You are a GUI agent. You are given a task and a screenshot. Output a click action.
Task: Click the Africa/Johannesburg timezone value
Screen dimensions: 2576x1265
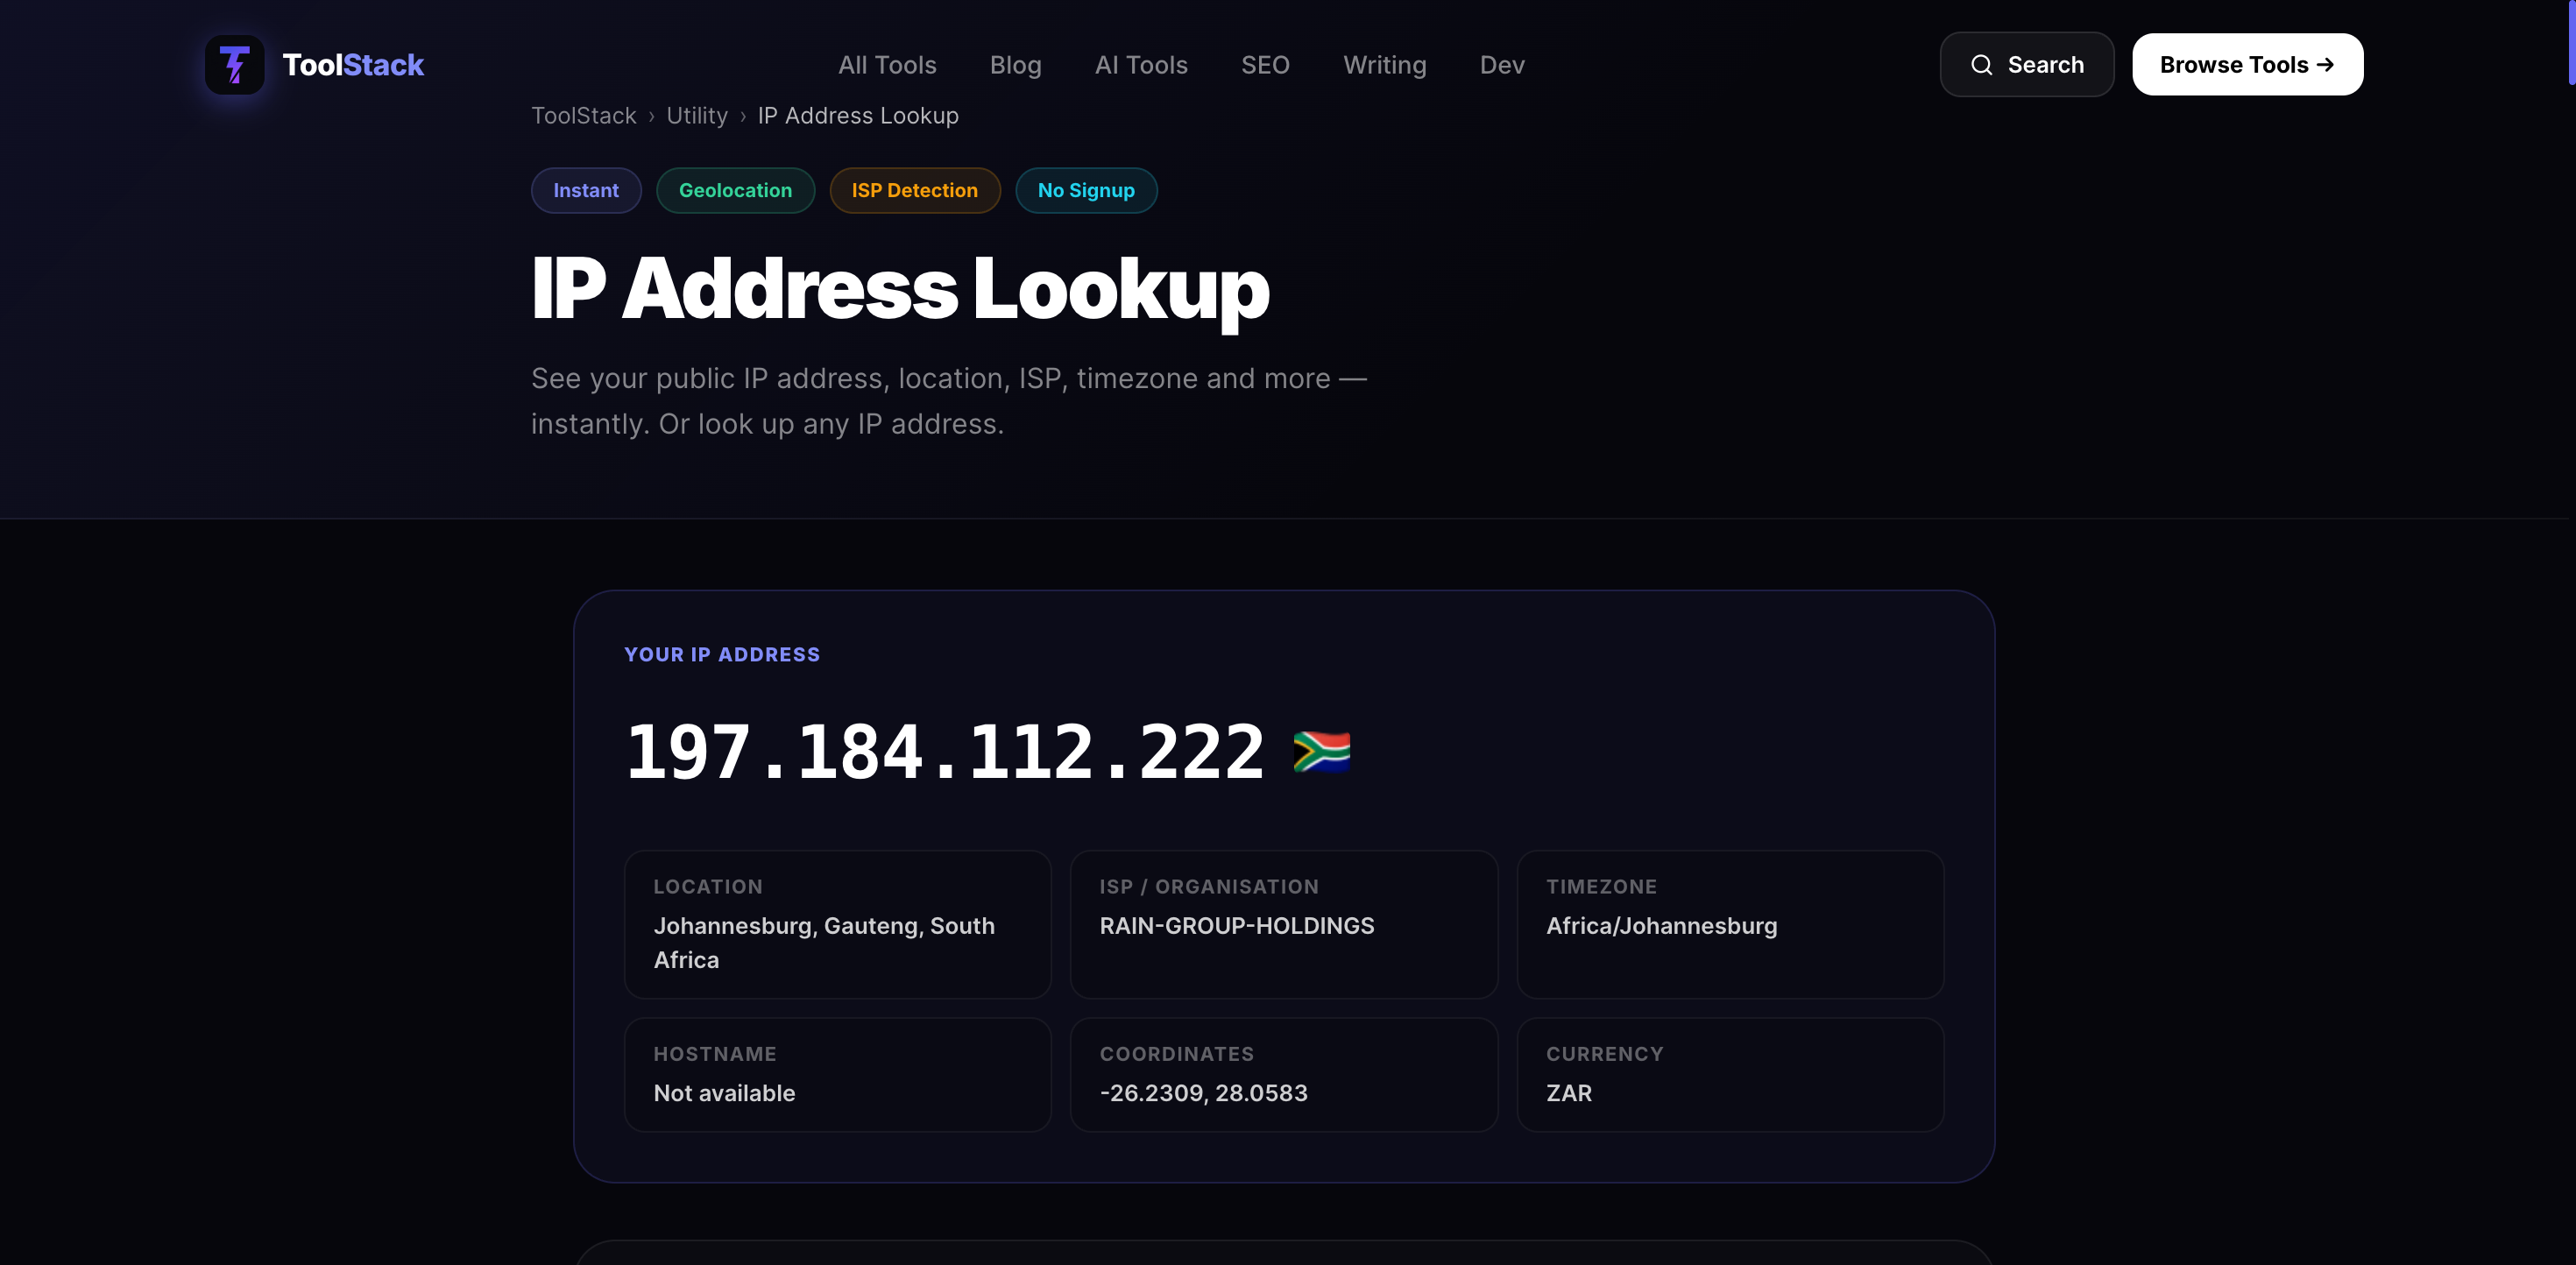point(1661,926)
